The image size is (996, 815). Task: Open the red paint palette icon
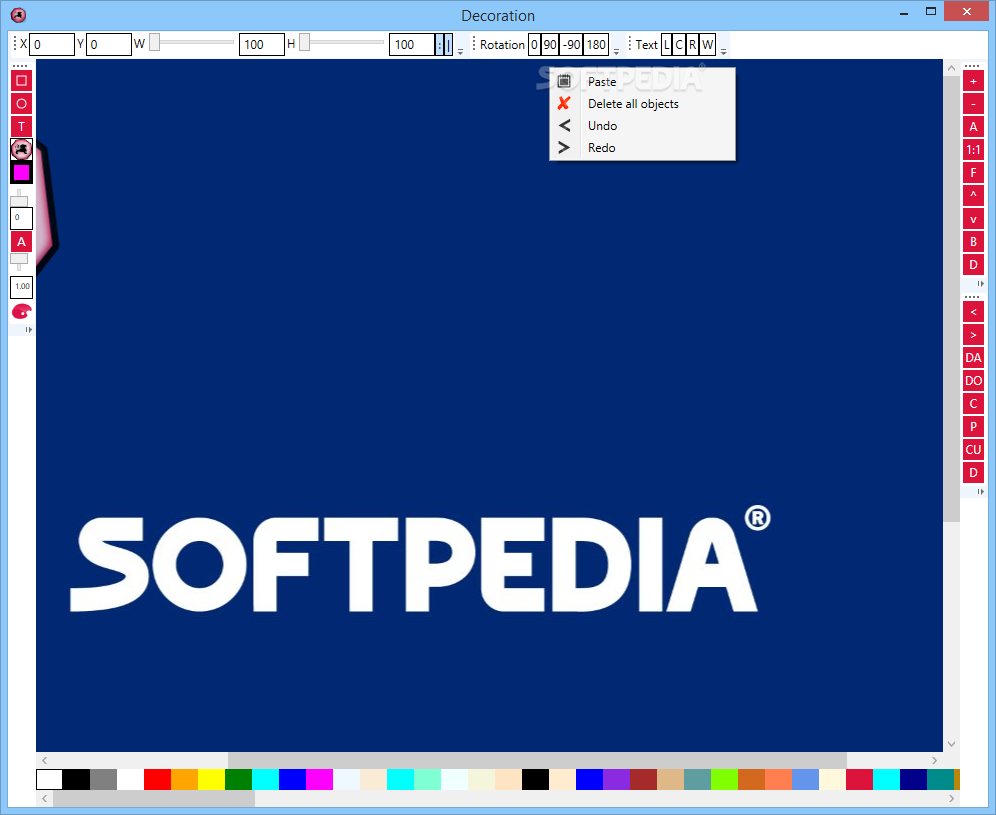(21, 311)
